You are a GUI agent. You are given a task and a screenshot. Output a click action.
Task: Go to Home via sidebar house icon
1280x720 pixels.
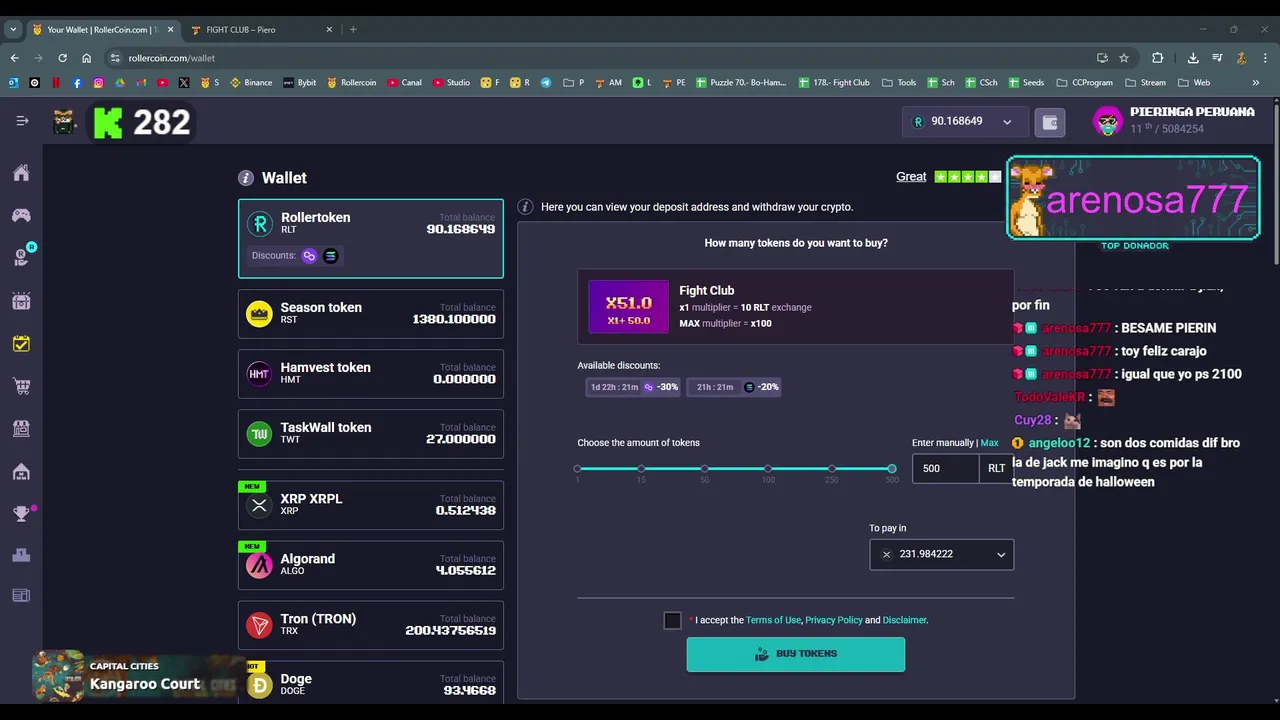point(21,173)
